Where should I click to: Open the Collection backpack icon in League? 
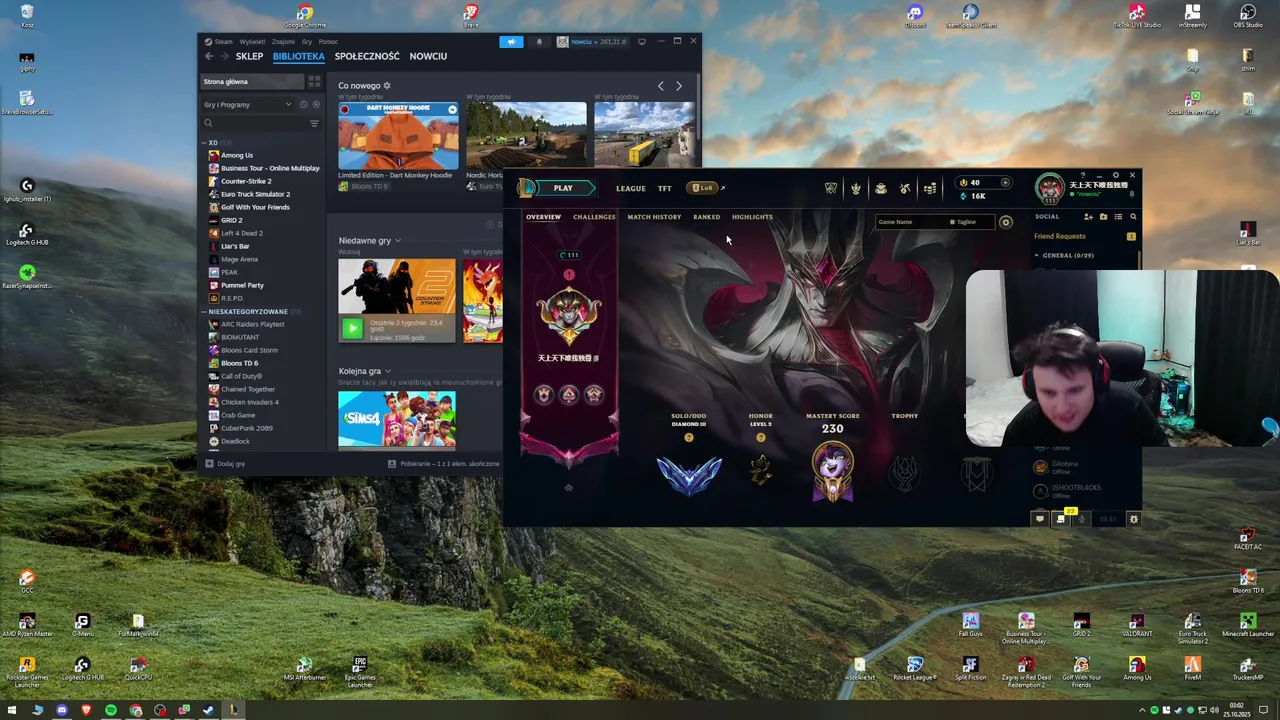[x=880, y=188]
